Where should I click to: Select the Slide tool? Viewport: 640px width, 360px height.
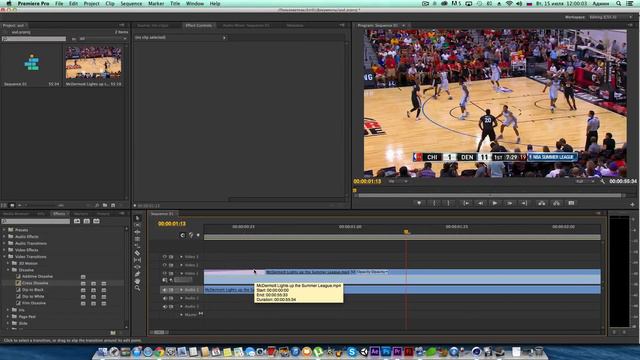click(138, 267)
